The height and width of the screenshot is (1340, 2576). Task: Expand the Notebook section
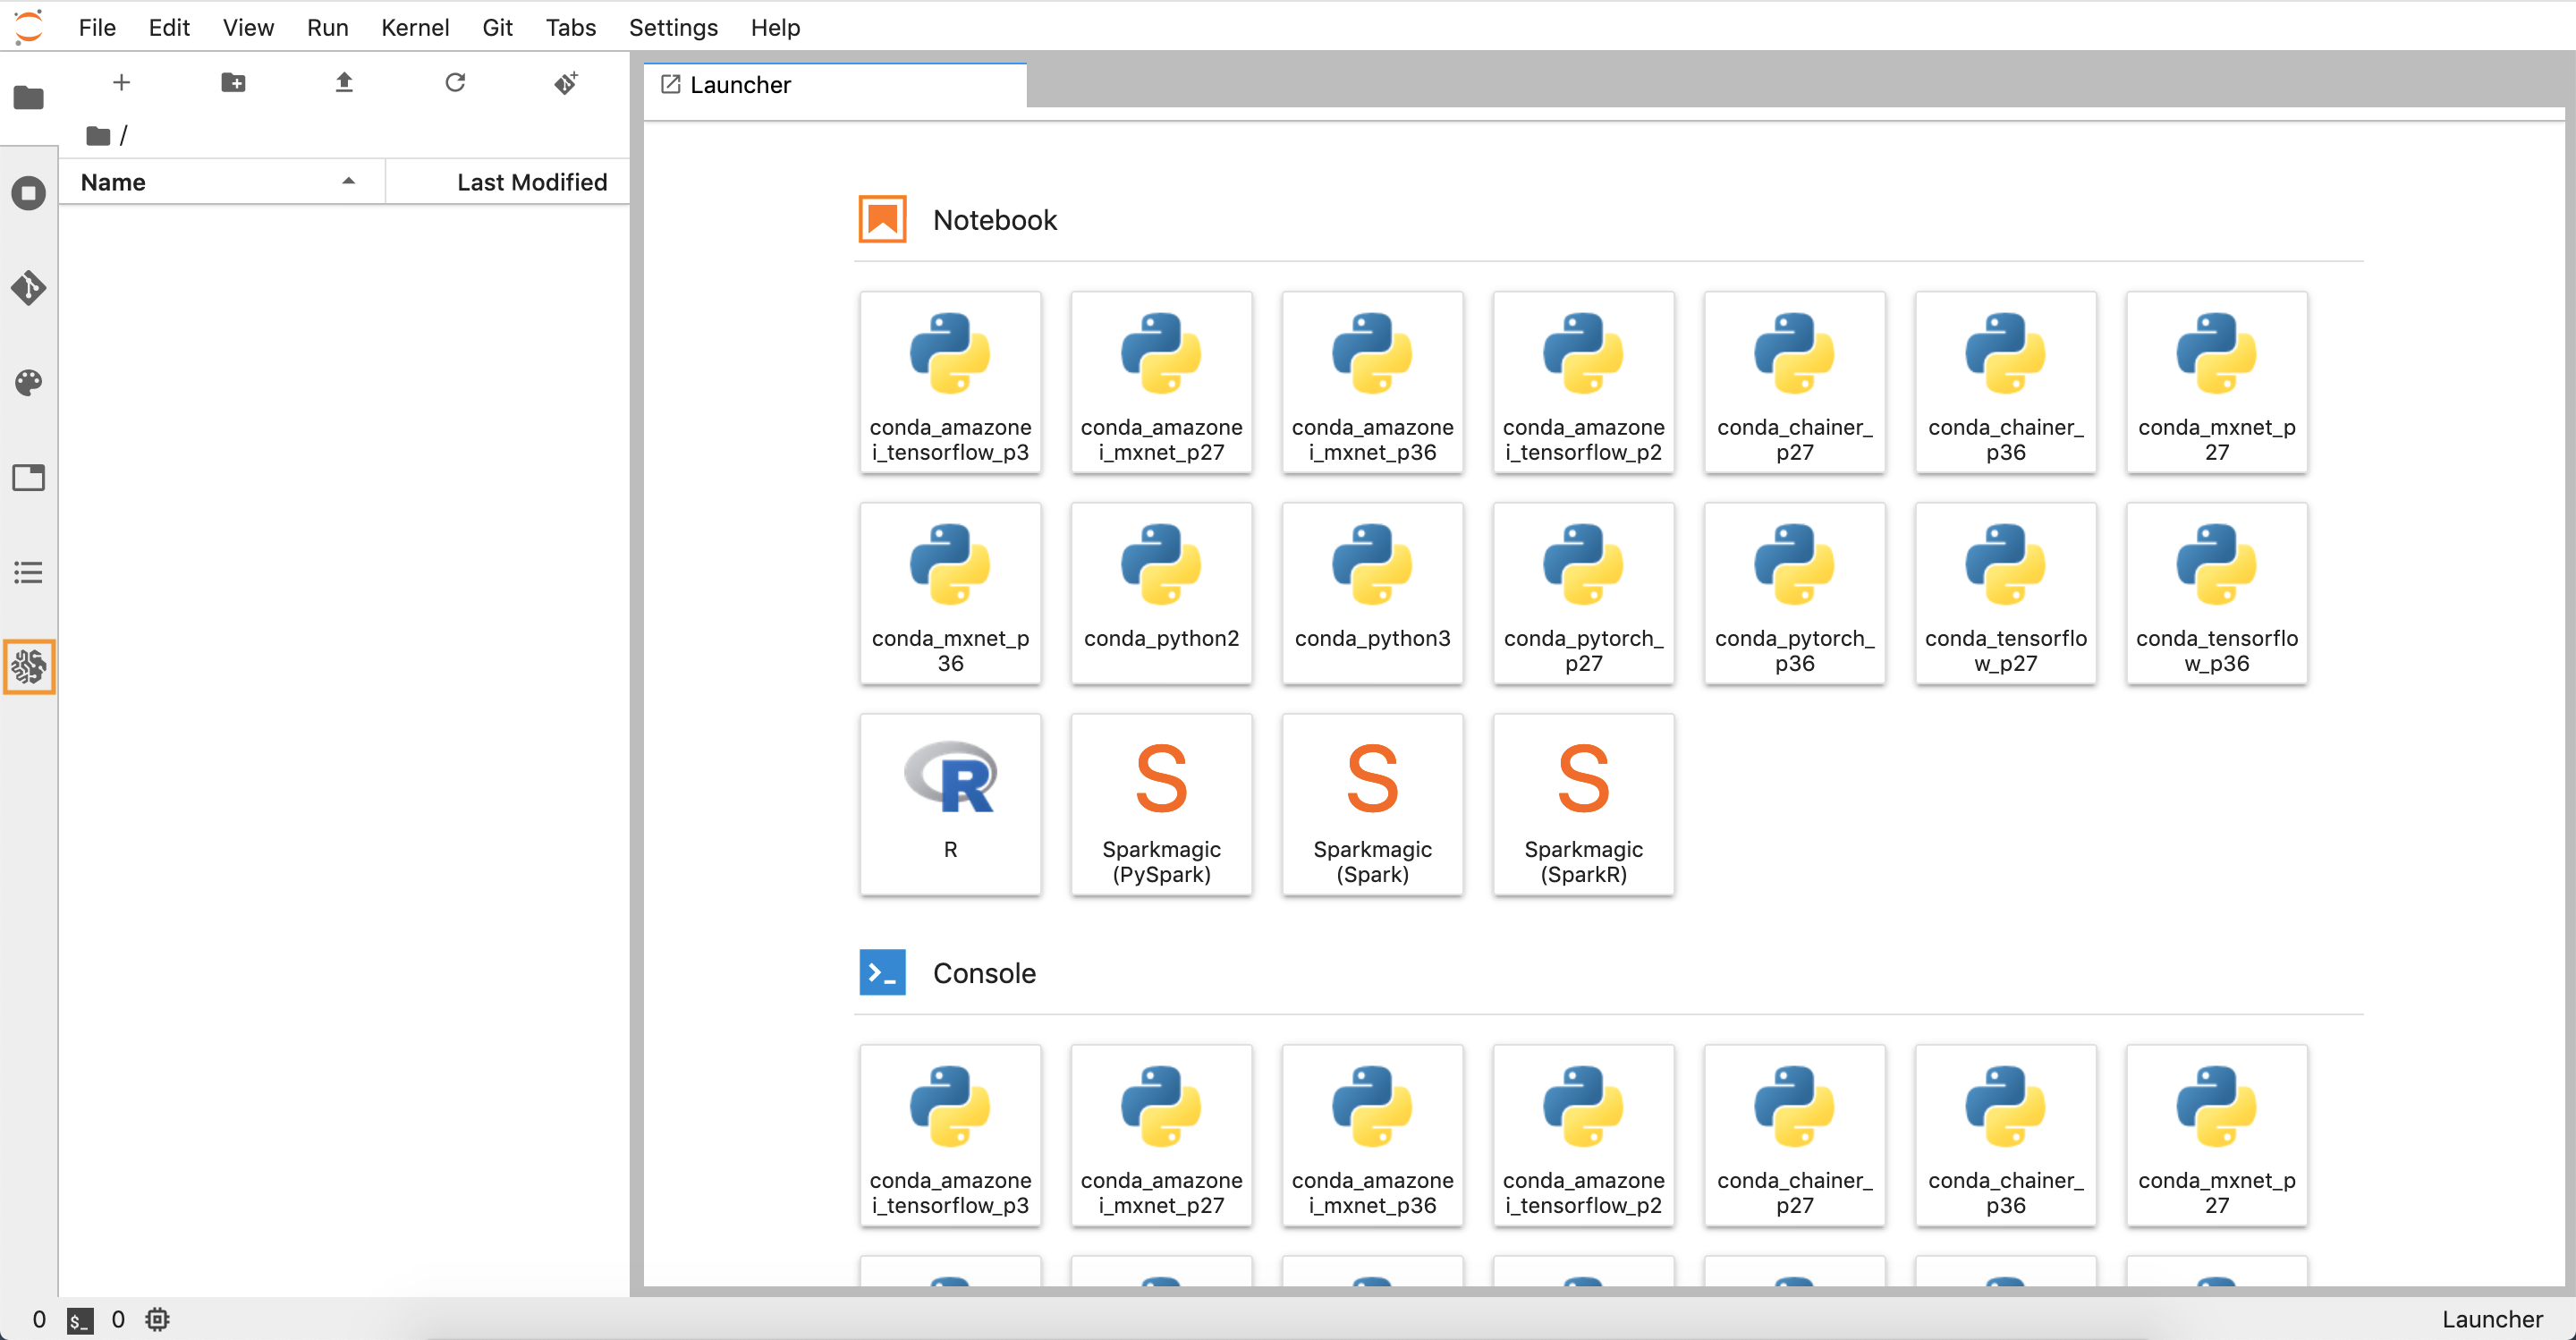pos(996,218)
